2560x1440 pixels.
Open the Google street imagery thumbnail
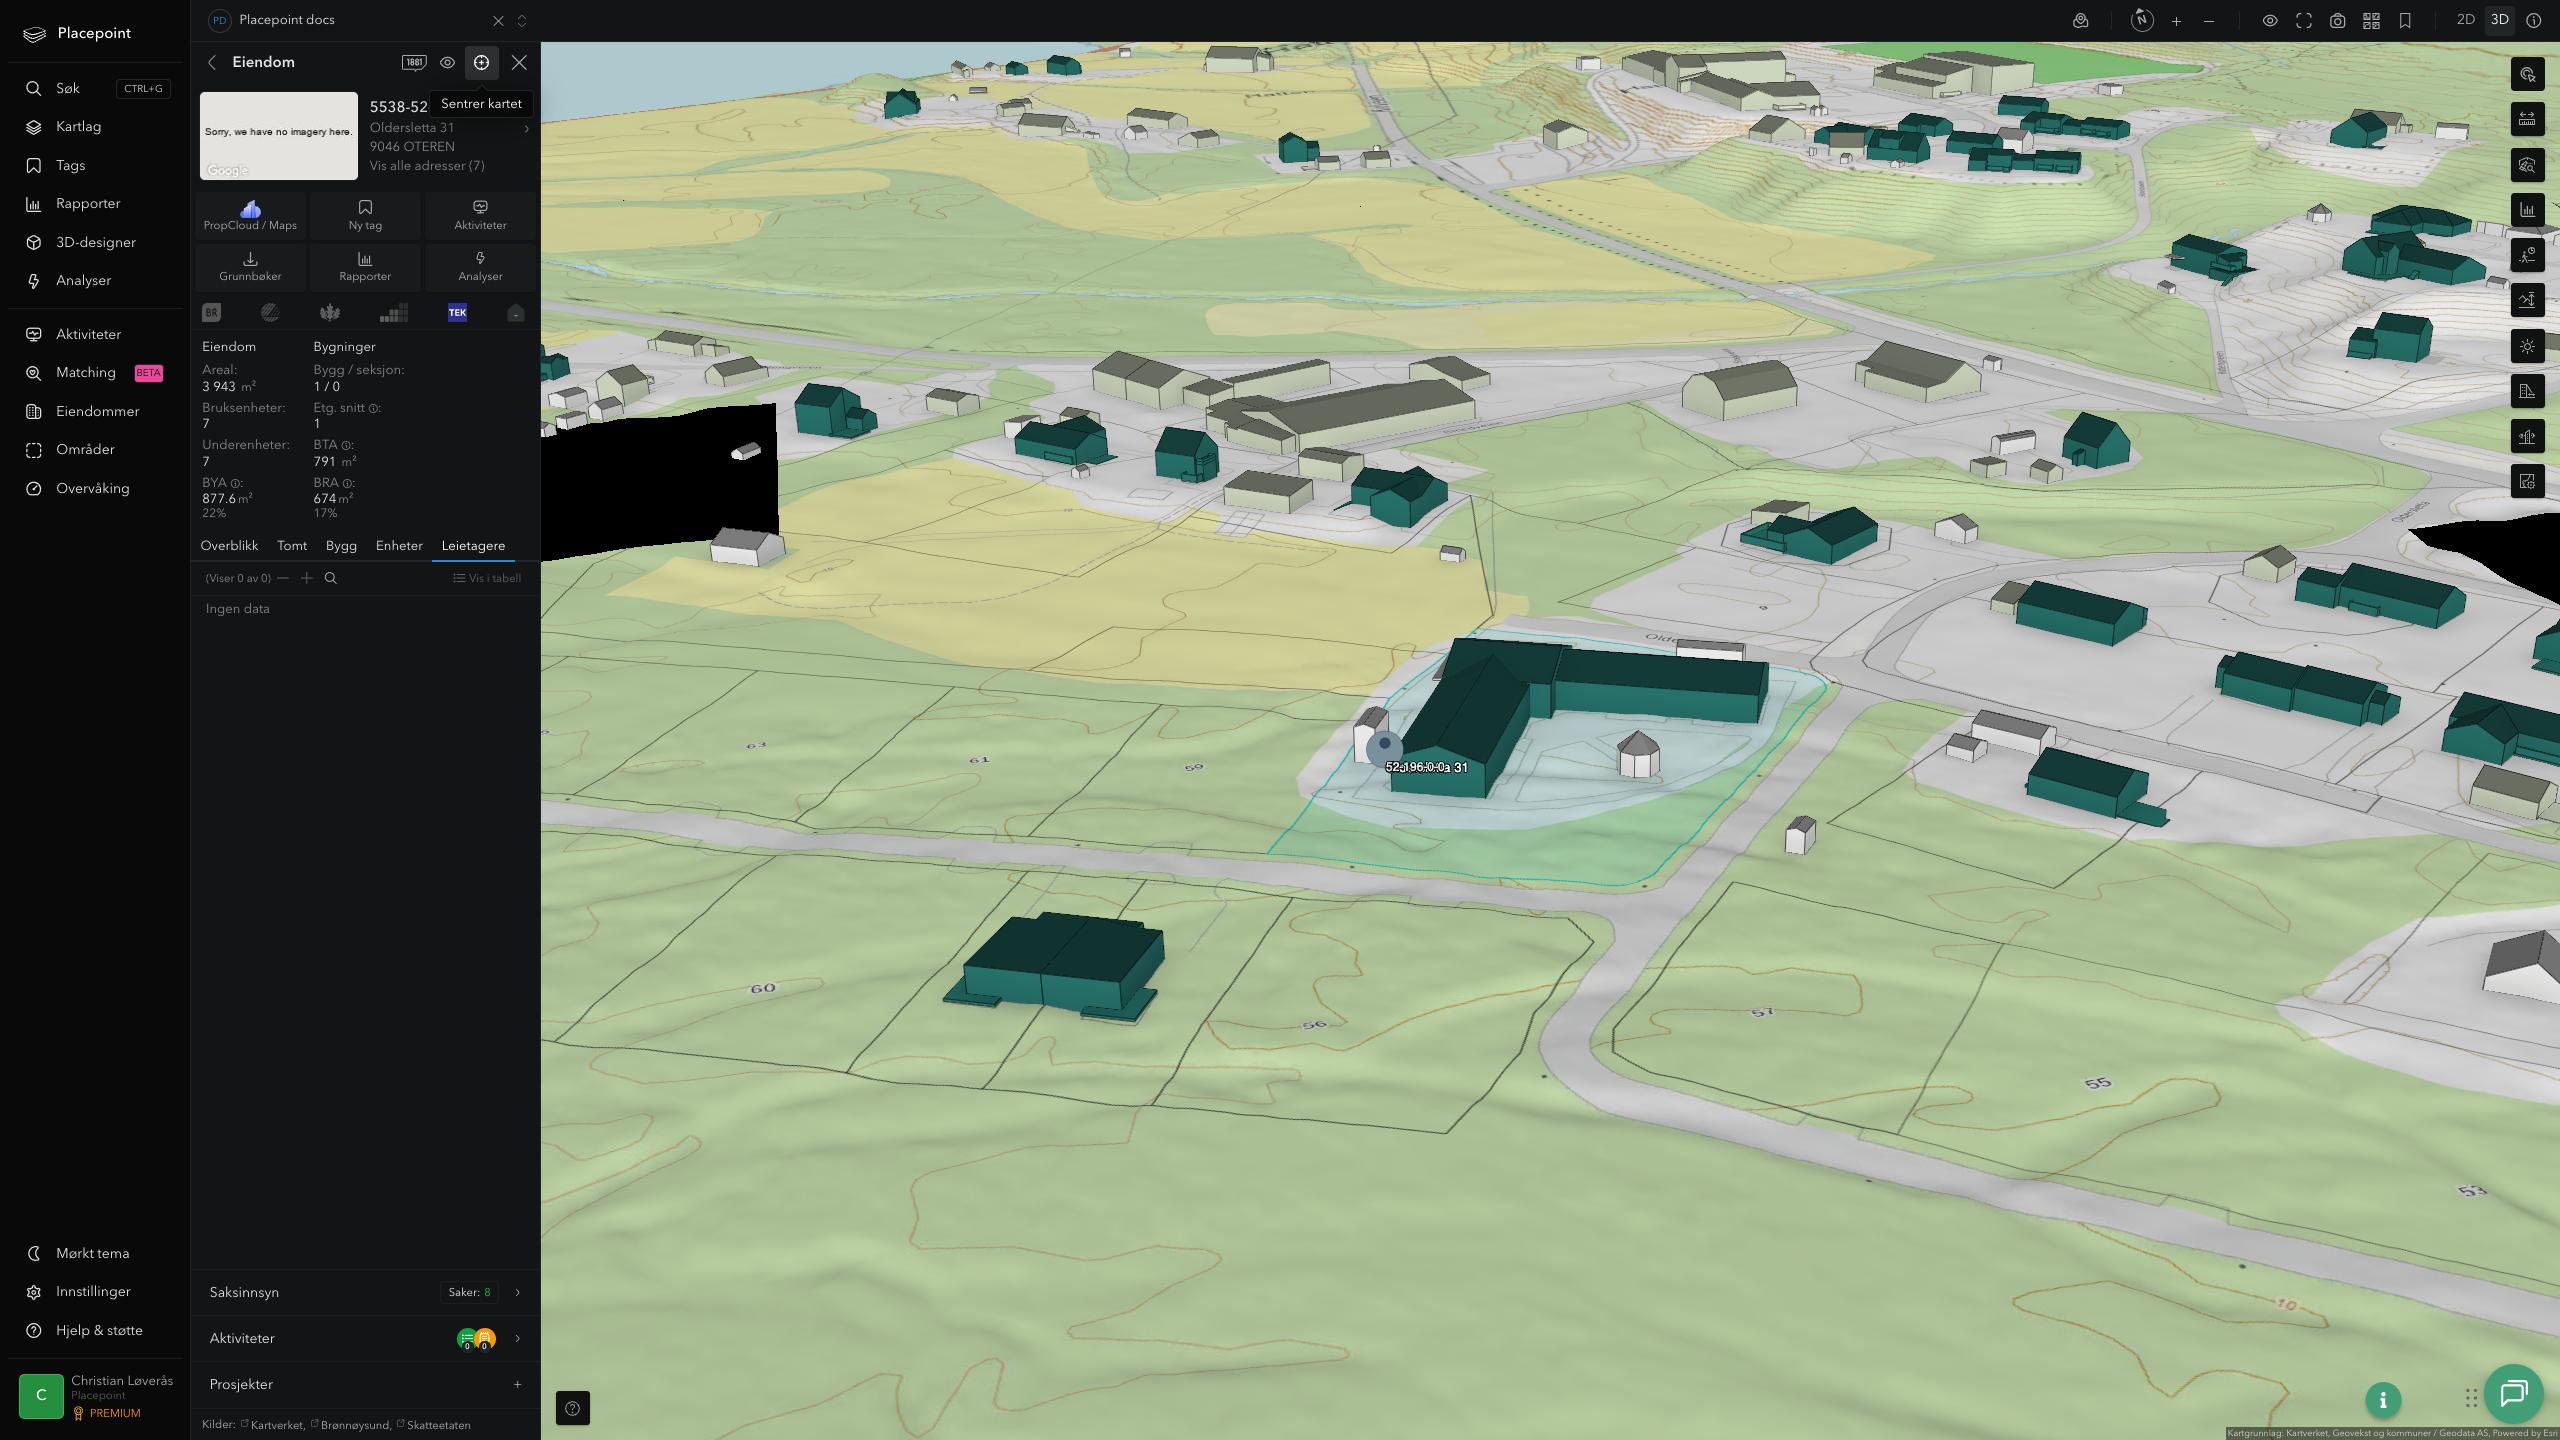coord(279,136)
